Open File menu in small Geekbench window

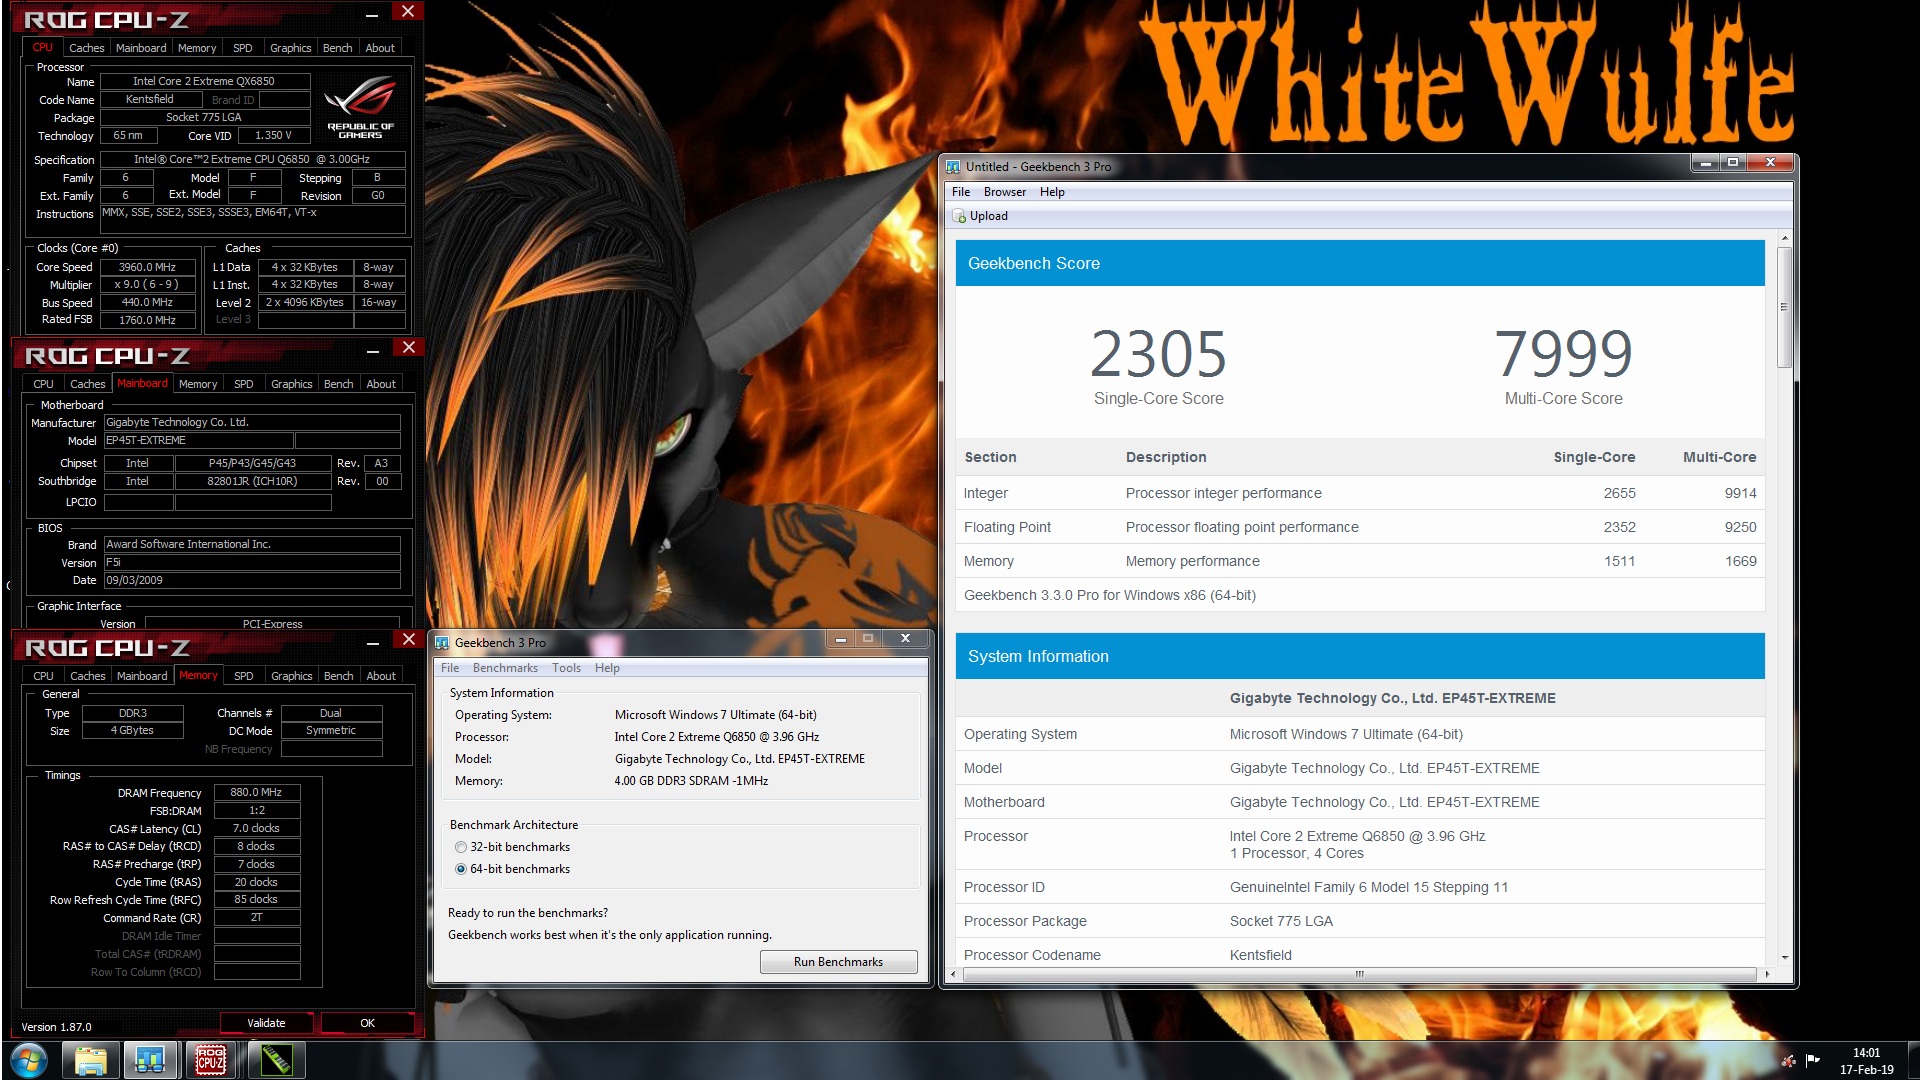(450, 668)
